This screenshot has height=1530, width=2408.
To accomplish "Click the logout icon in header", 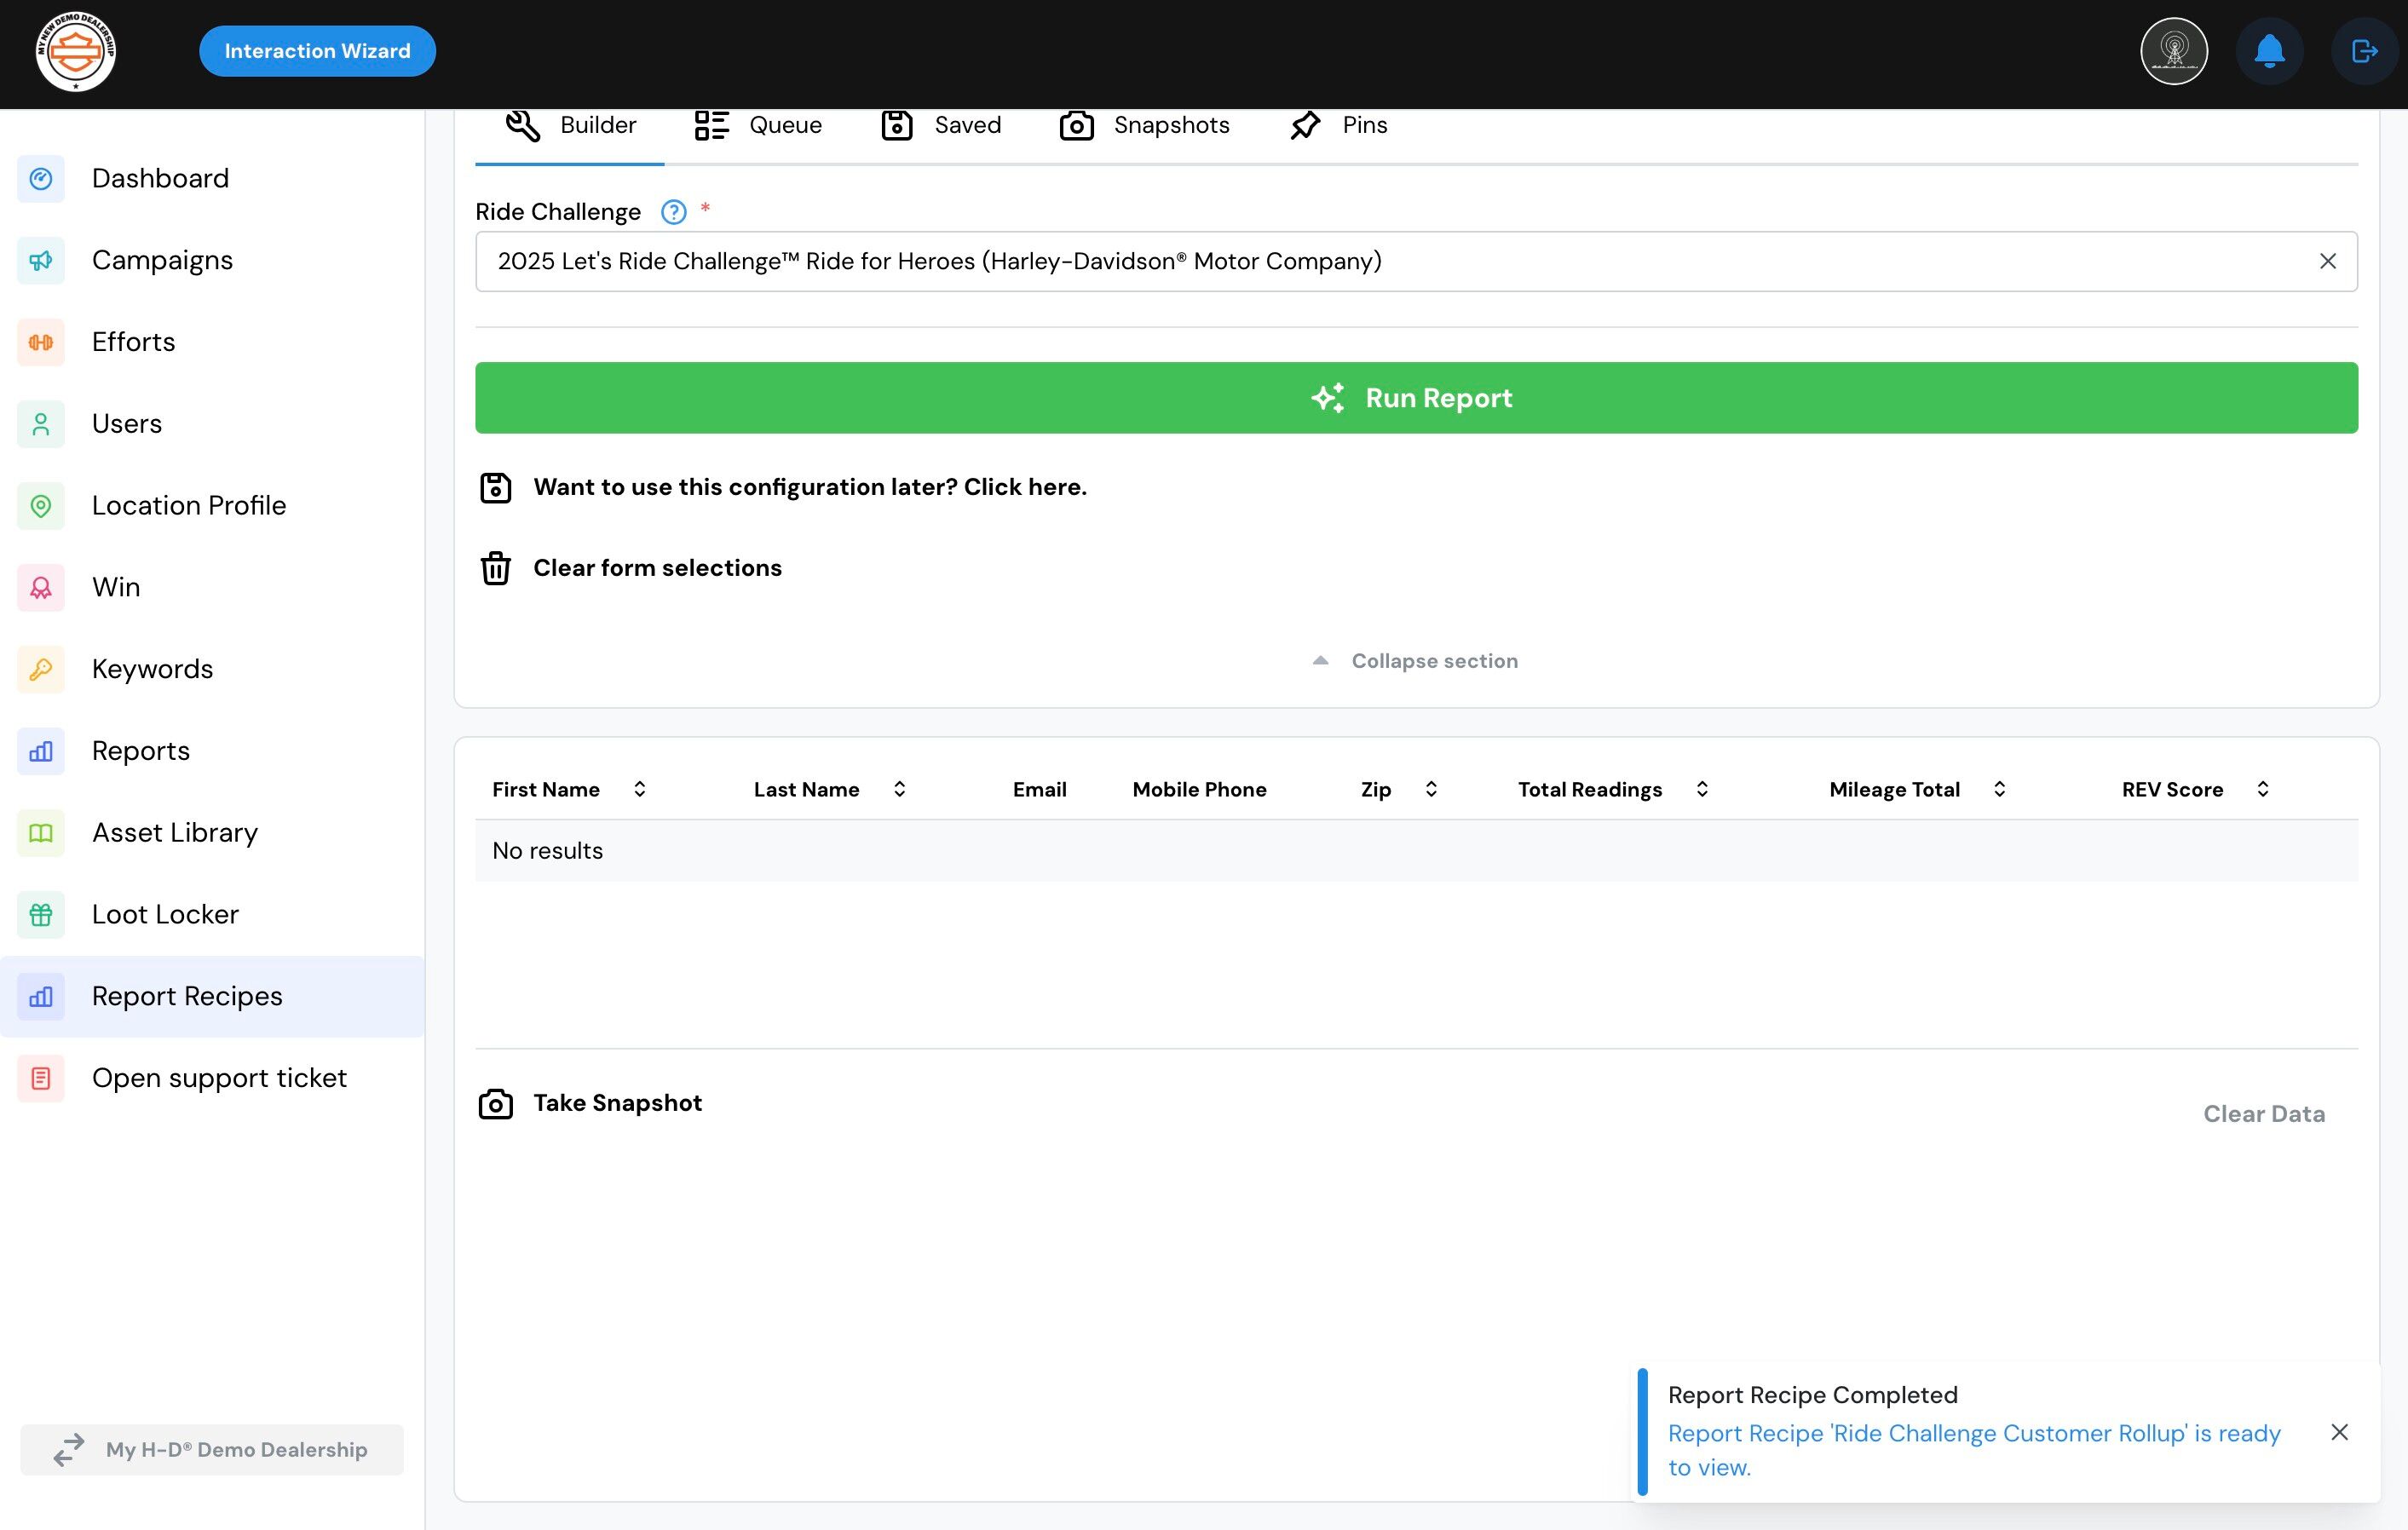I will click(x=2363, y=51).
